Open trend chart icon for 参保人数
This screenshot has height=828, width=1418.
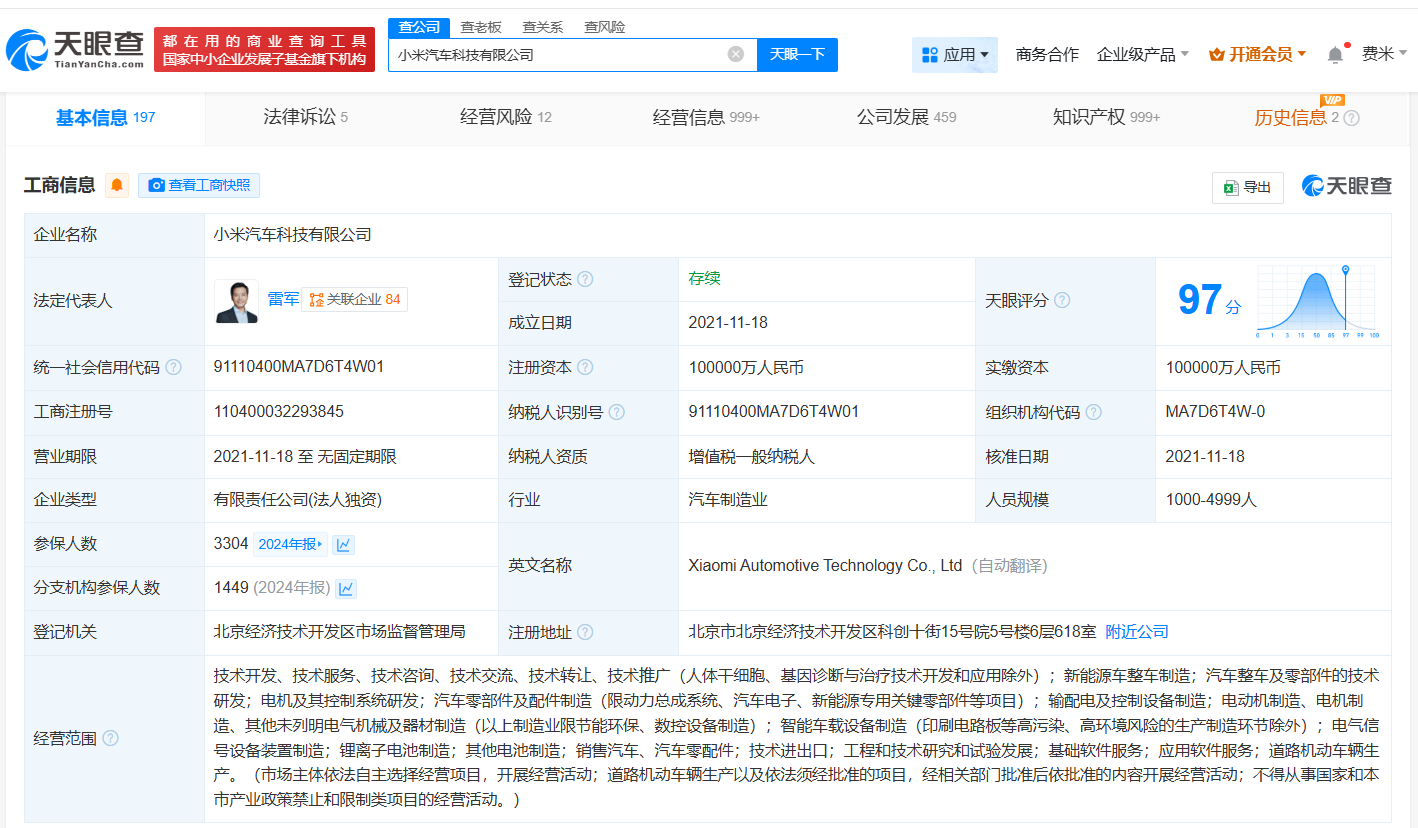point(344,544)
